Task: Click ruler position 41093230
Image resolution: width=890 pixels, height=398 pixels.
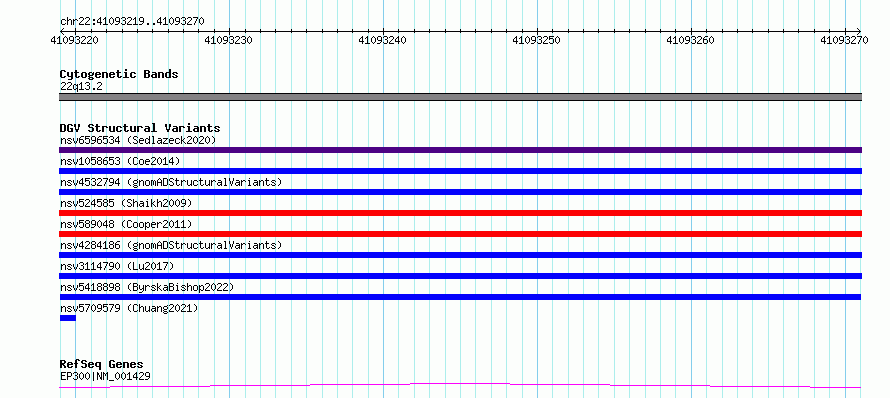Action: 229,40
